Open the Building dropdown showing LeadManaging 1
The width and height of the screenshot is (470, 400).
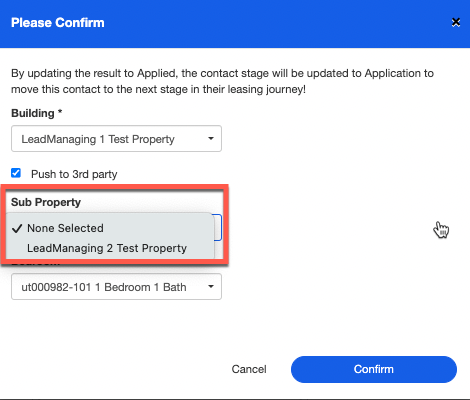coord(116,139)
